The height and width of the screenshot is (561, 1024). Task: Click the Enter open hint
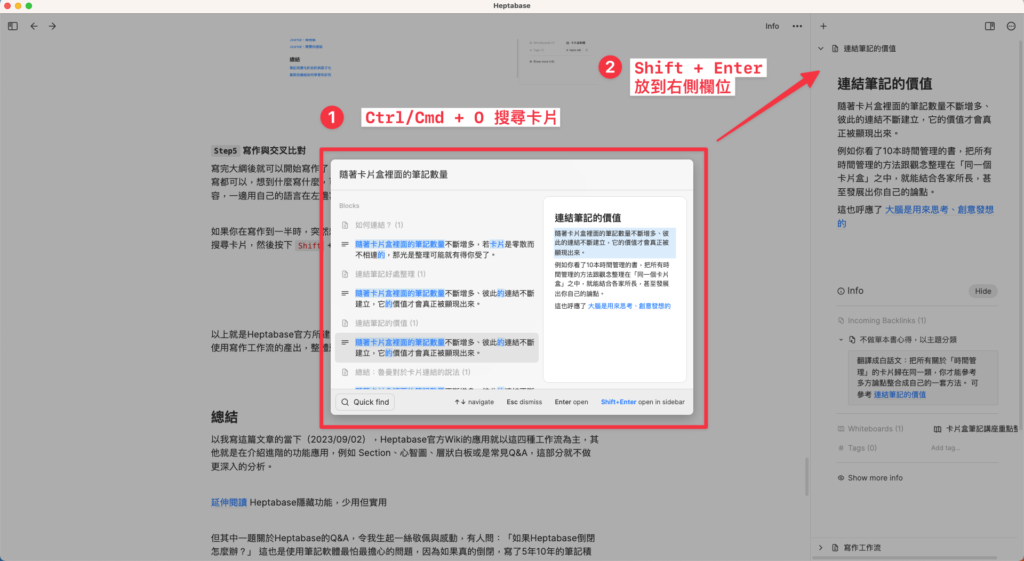click(x=571, y=402)
